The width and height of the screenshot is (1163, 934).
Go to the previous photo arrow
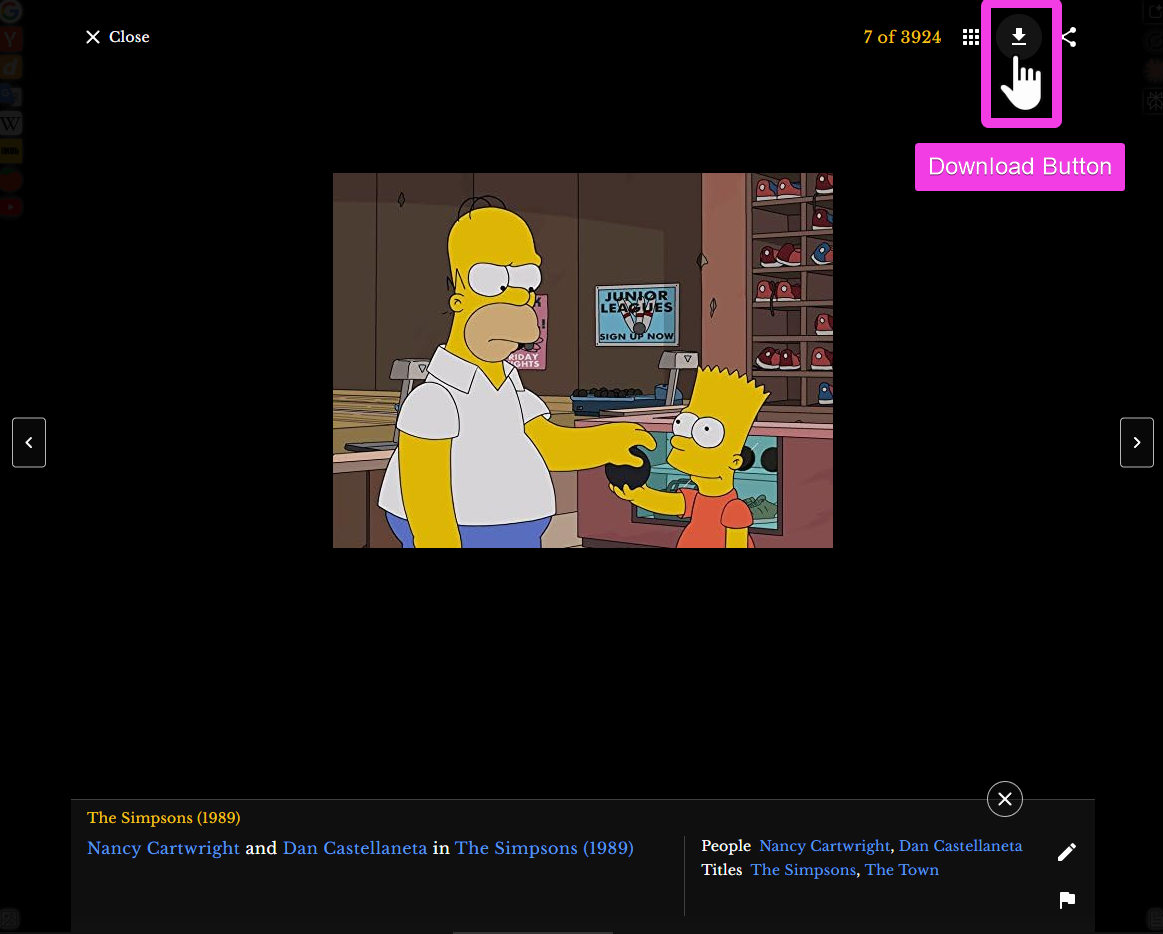tap(29, 442)
